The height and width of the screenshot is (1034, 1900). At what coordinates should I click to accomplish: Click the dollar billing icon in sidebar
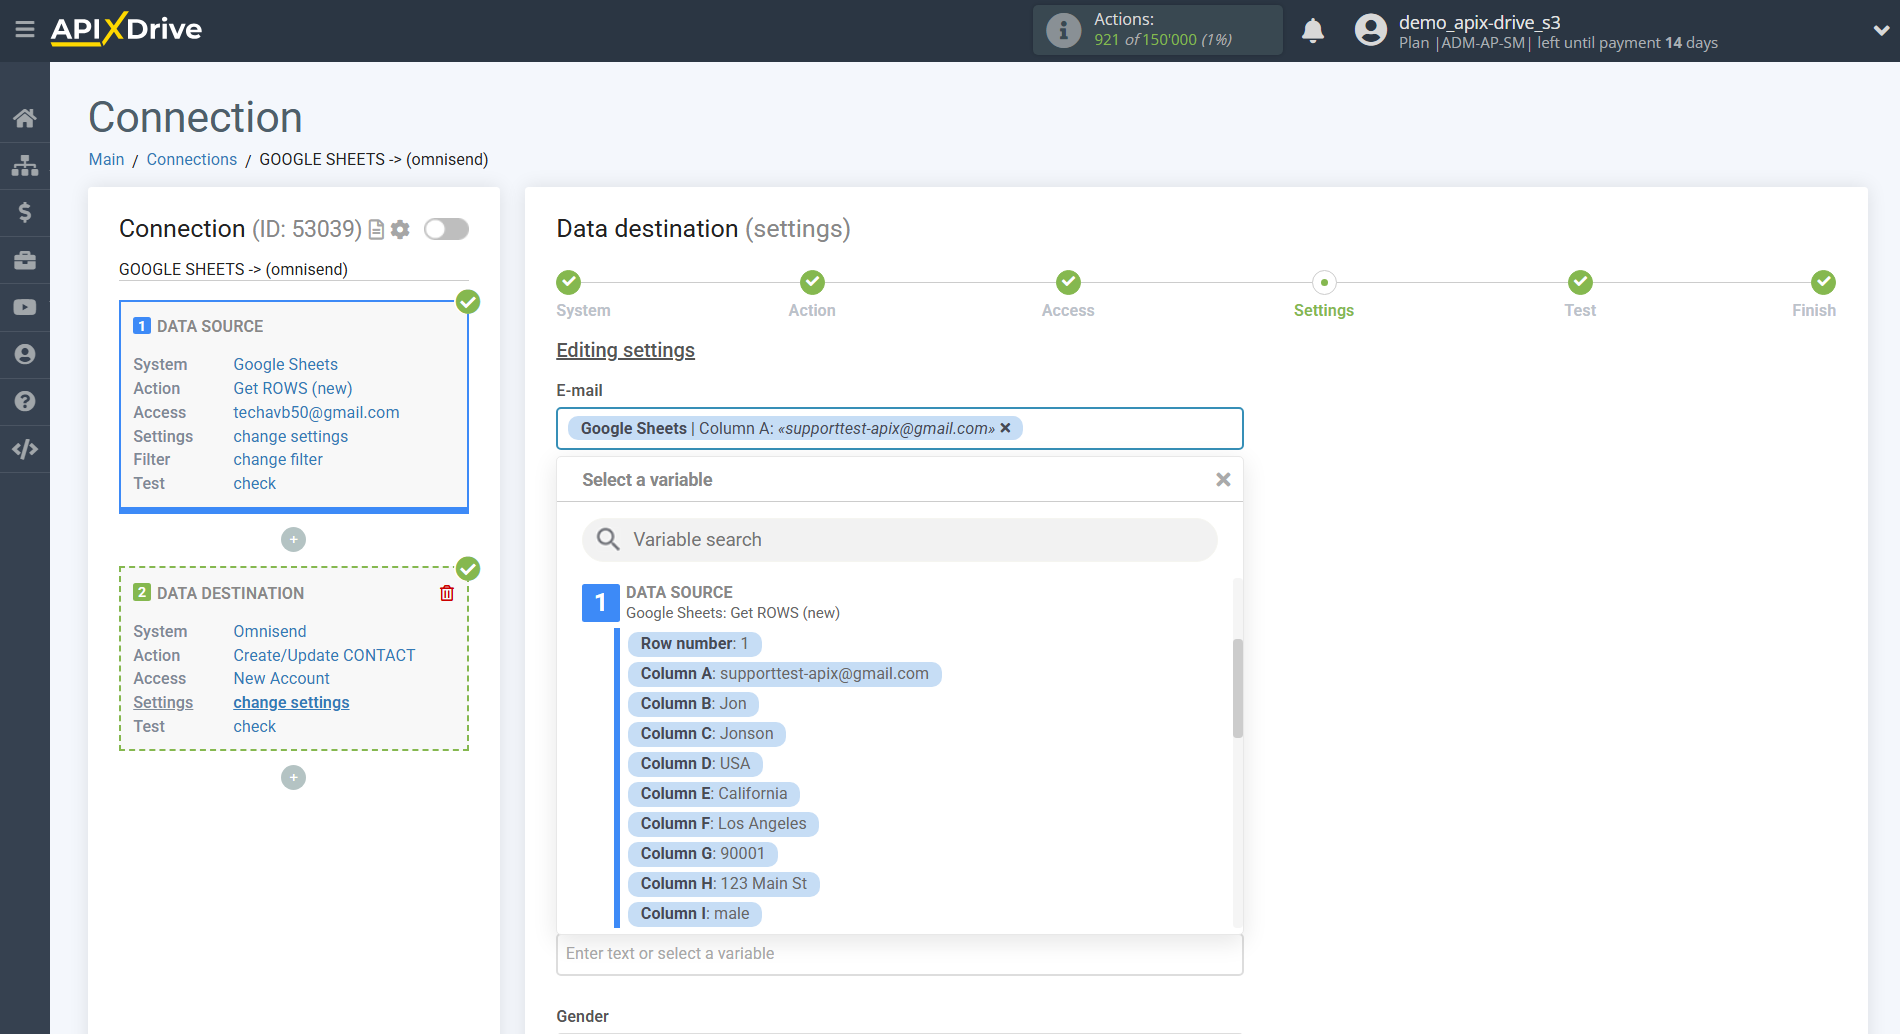[x=25, y=212]
